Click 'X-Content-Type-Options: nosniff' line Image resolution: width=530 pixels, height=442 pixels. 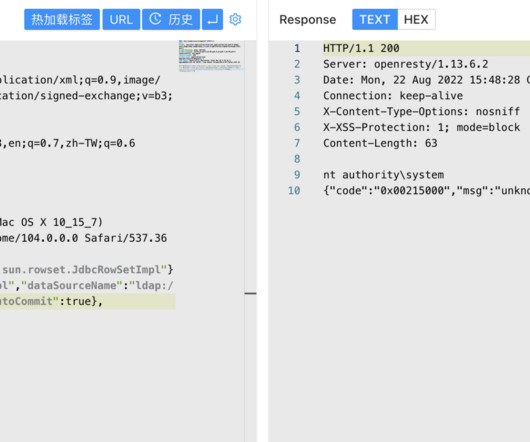click(x=421, y=112)
